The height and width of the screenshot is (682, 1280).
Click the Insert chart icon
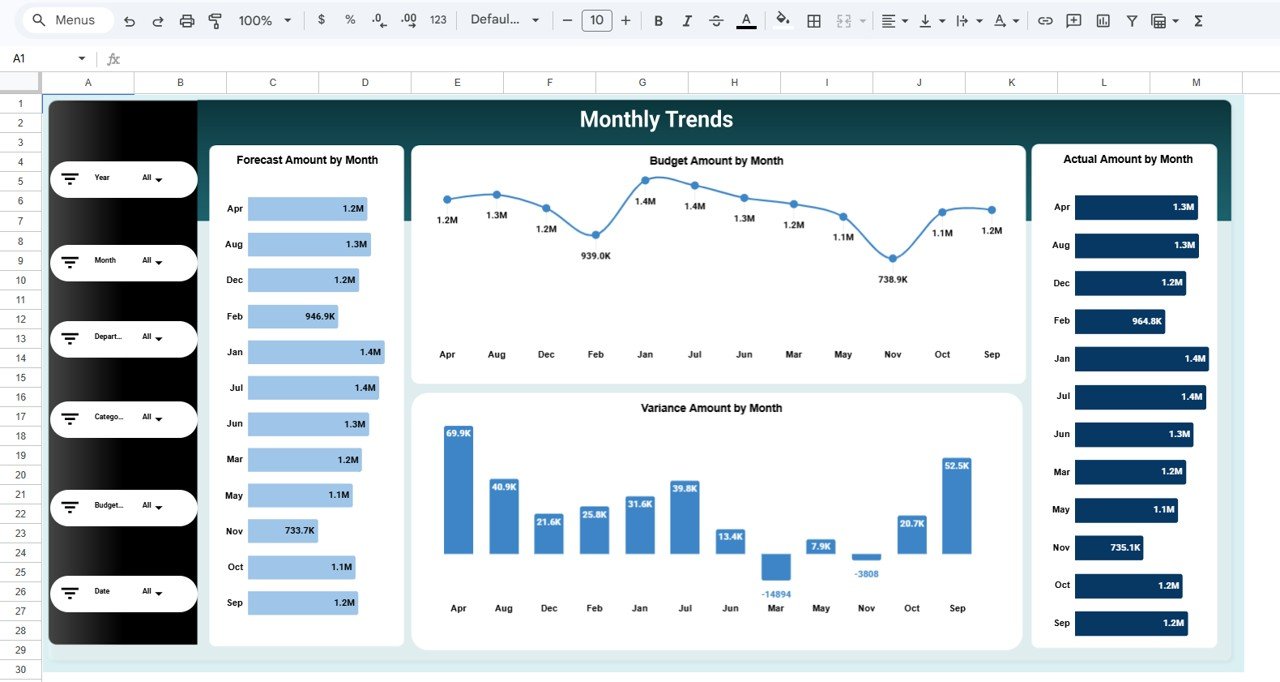[1103, 21]
